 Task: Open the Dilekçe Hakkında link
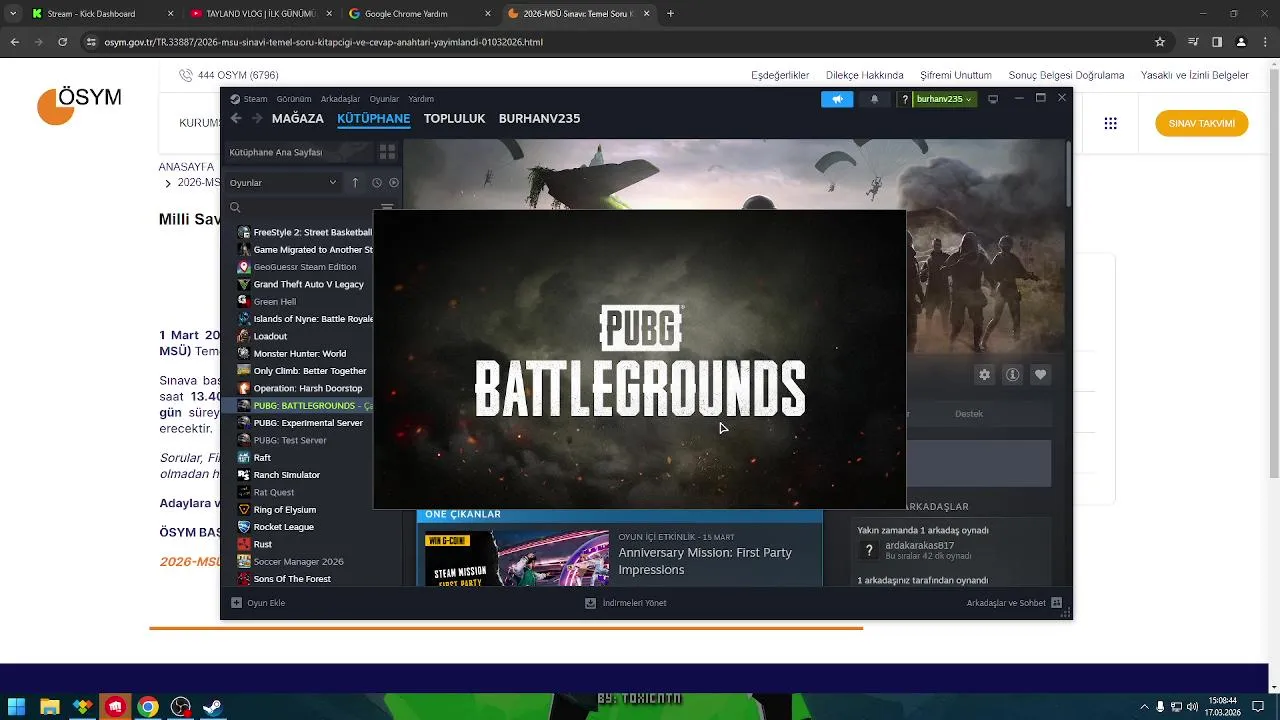(864, 75)
